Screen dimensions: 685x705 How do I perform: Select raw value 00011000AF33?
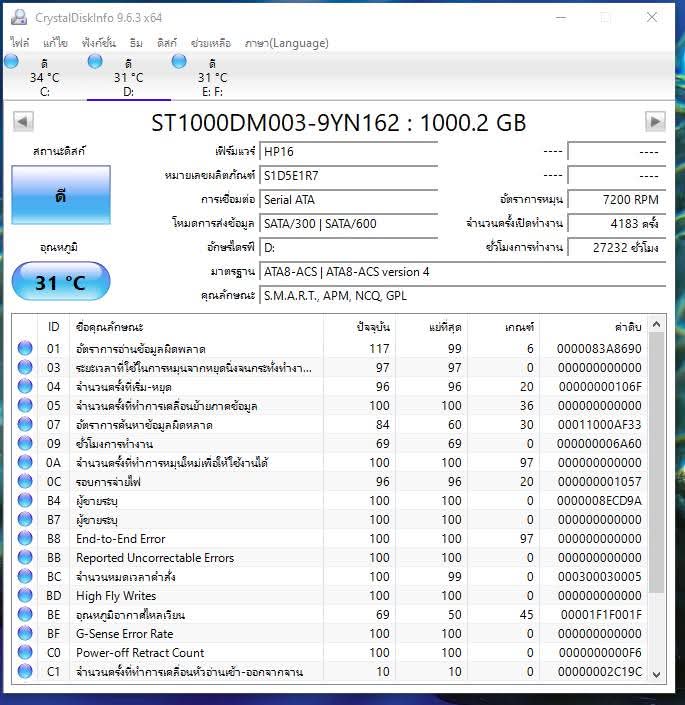pyautogui.click(x=599, y=424)
